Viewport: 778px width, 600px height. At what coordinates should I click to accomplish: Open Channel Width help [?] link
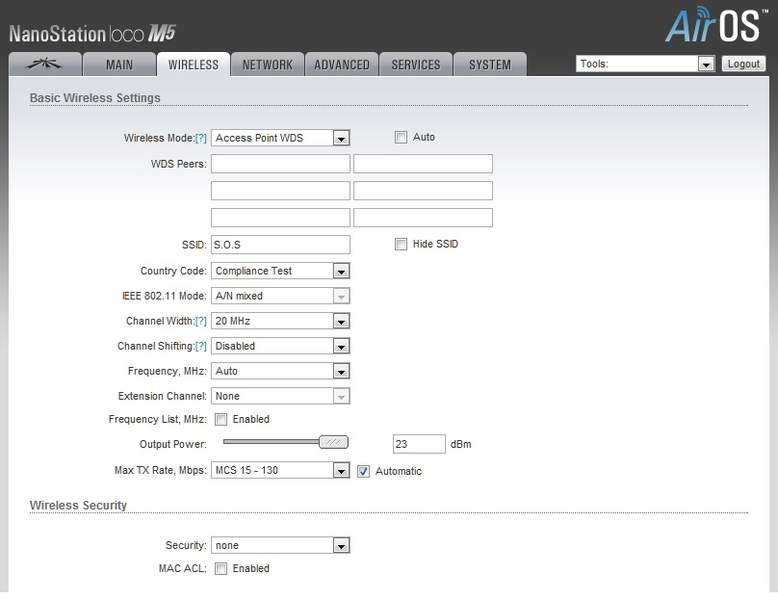[201, 321]
